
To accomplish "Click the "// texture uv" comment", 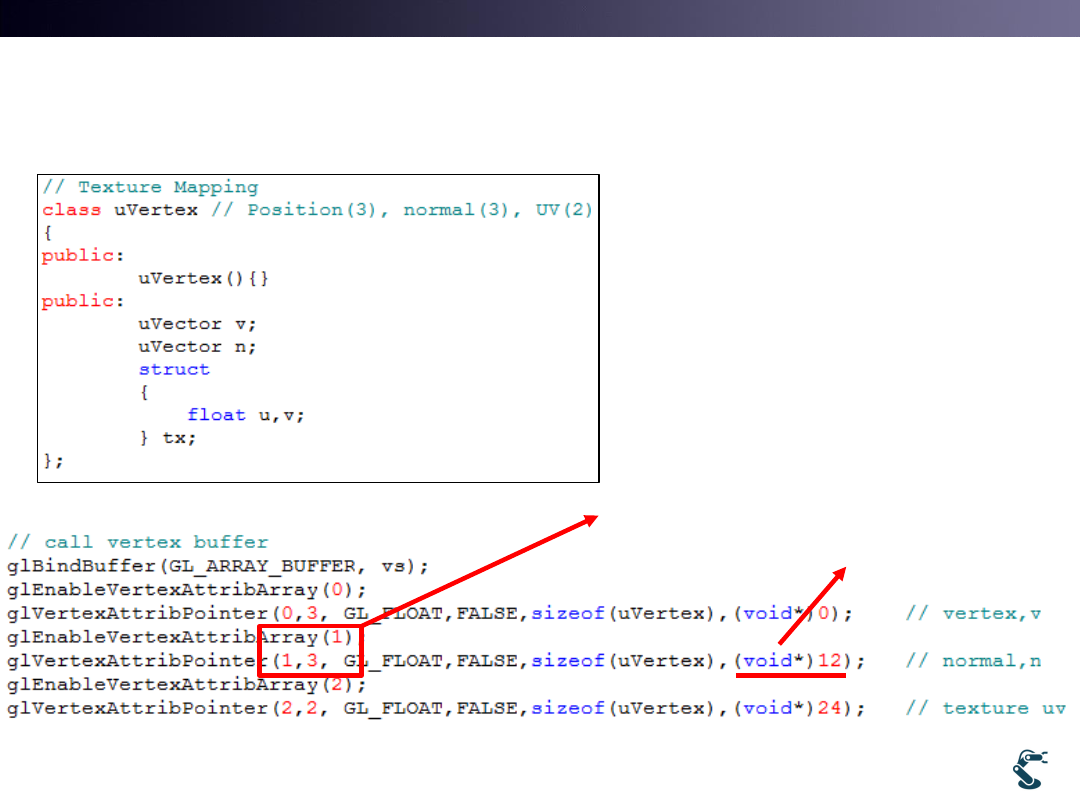I will coord(985,708).
